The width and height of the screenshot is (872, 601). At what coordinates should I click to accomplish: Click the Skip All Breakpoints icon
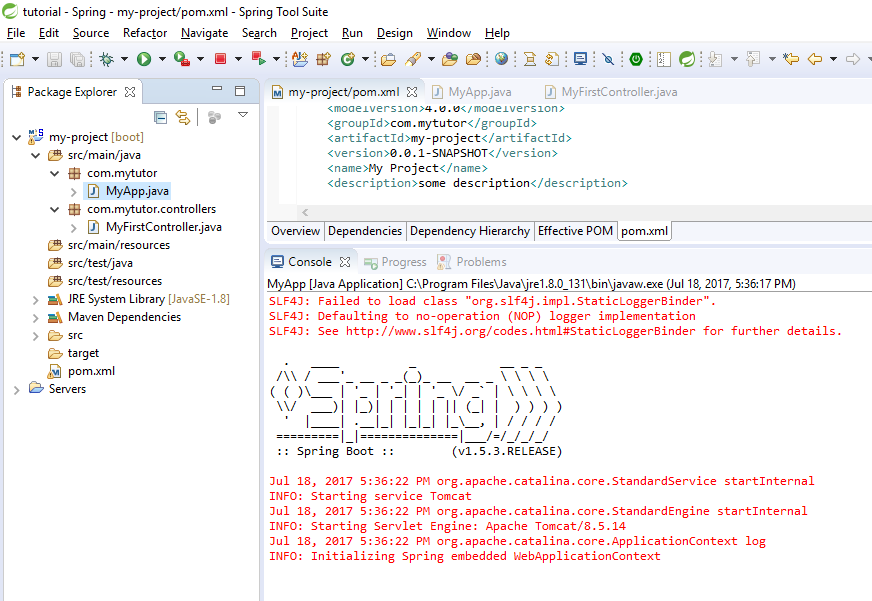click(608, 59)
